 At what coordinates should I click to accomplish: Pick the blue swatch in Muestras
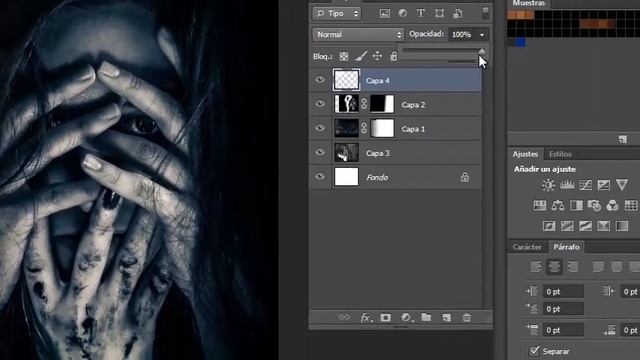coord(520,42)
